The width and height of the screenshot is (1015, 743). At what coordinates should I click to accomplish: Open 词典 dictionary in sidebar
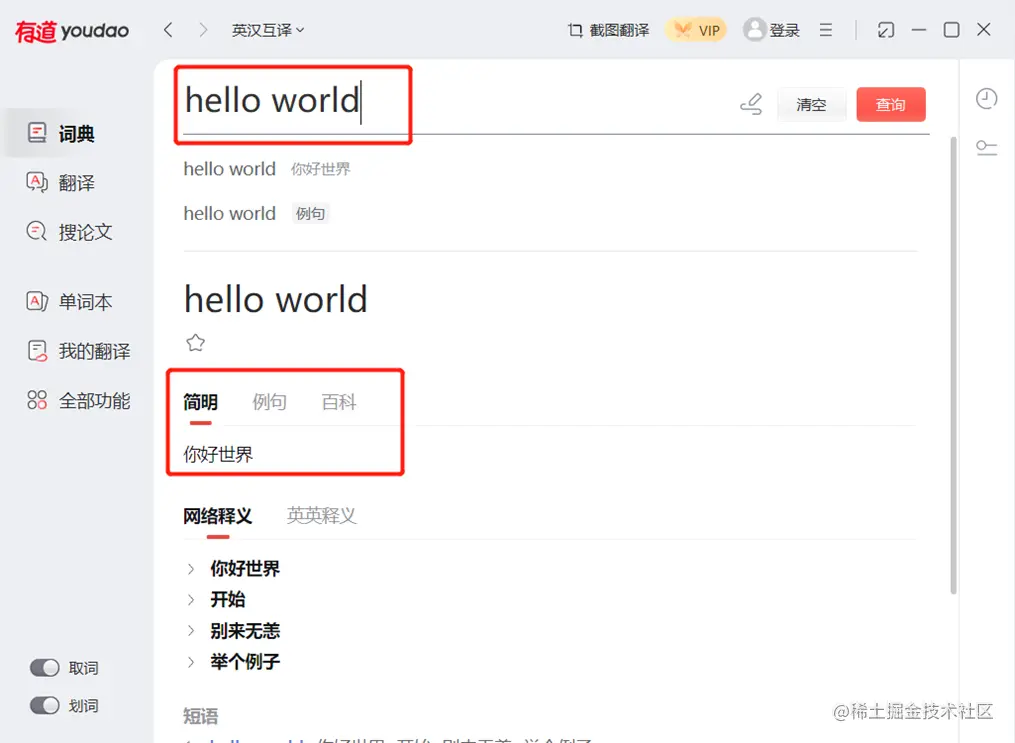(x=62, y=133)
